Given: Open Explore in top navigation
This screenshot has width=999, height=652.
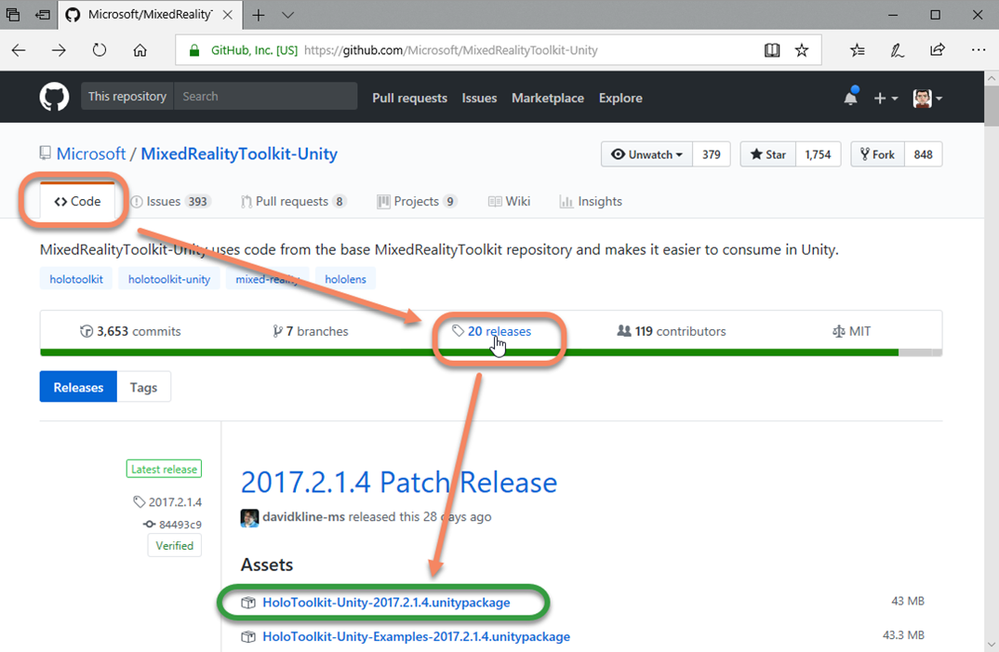Looking at the screenshot, I should click(621, 98).
